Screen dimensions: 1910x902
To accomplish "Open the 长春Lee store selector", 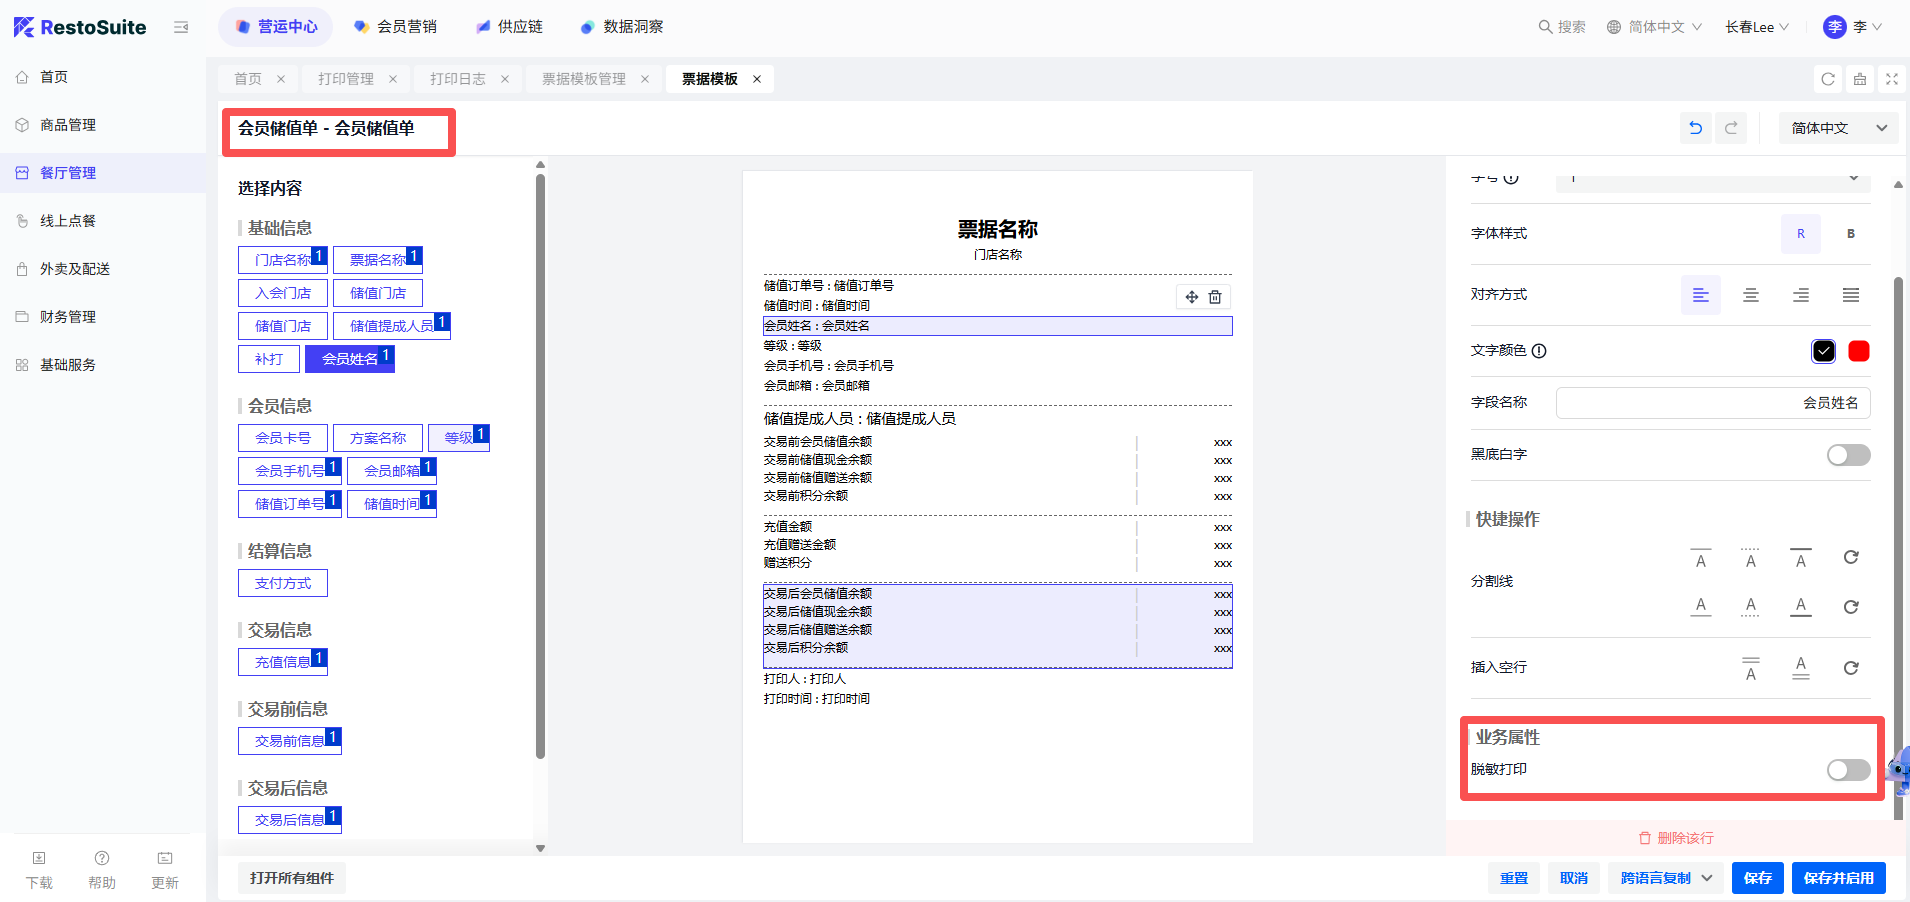I will click(1756, 27).
